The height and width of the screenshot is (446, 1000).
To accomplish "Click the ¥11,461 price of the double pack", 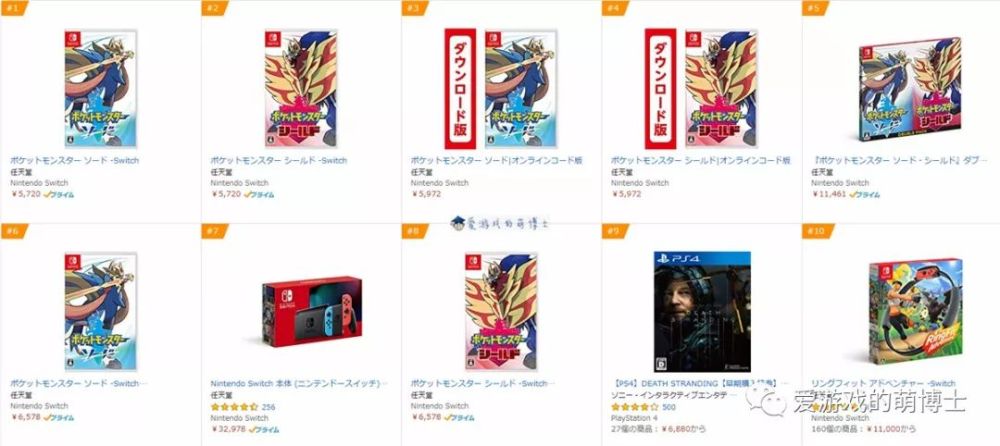I will pos(828,194).
